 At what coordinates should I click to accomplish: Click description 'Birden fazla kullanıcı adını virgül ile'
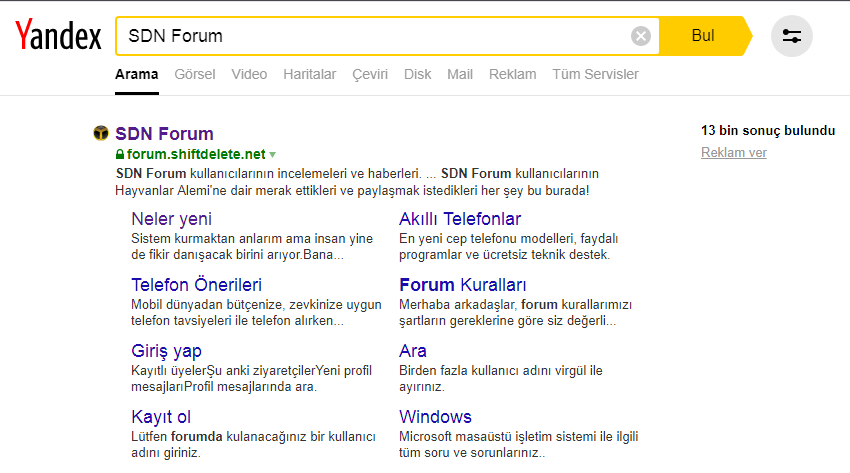coord(500,371)
